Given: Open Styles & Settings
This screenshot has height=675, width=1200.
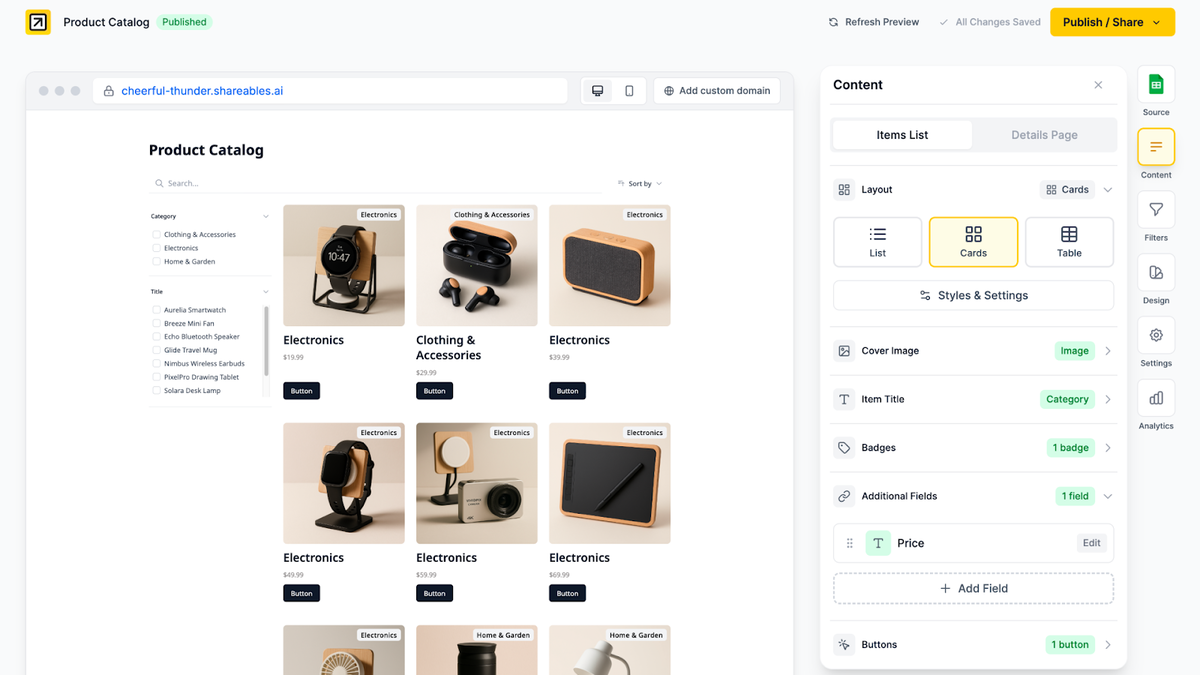Looking at the screenshot, I should [x=972, y=295].
